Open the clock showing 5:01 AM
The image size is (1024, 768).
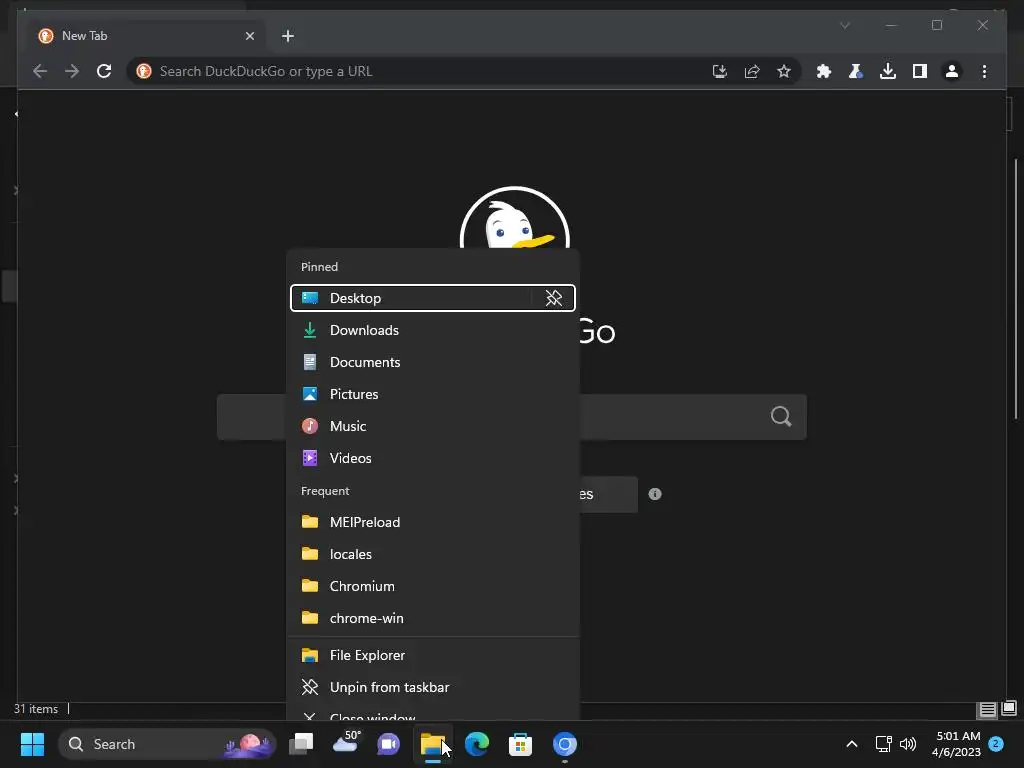[956, 744]
